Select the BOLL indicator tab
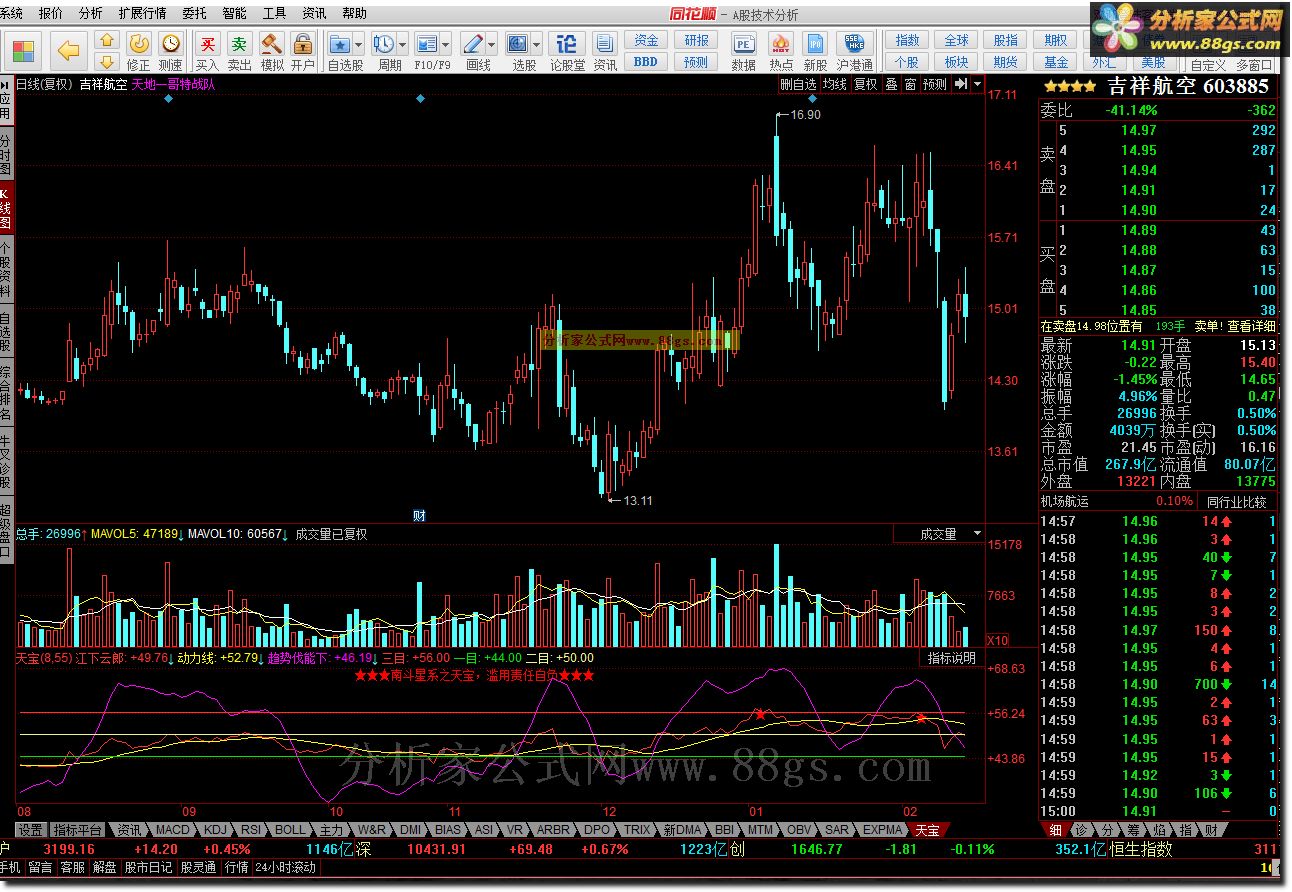This screenshot has height=892, width=1292. pyautogui.click(x=290, y=830)
